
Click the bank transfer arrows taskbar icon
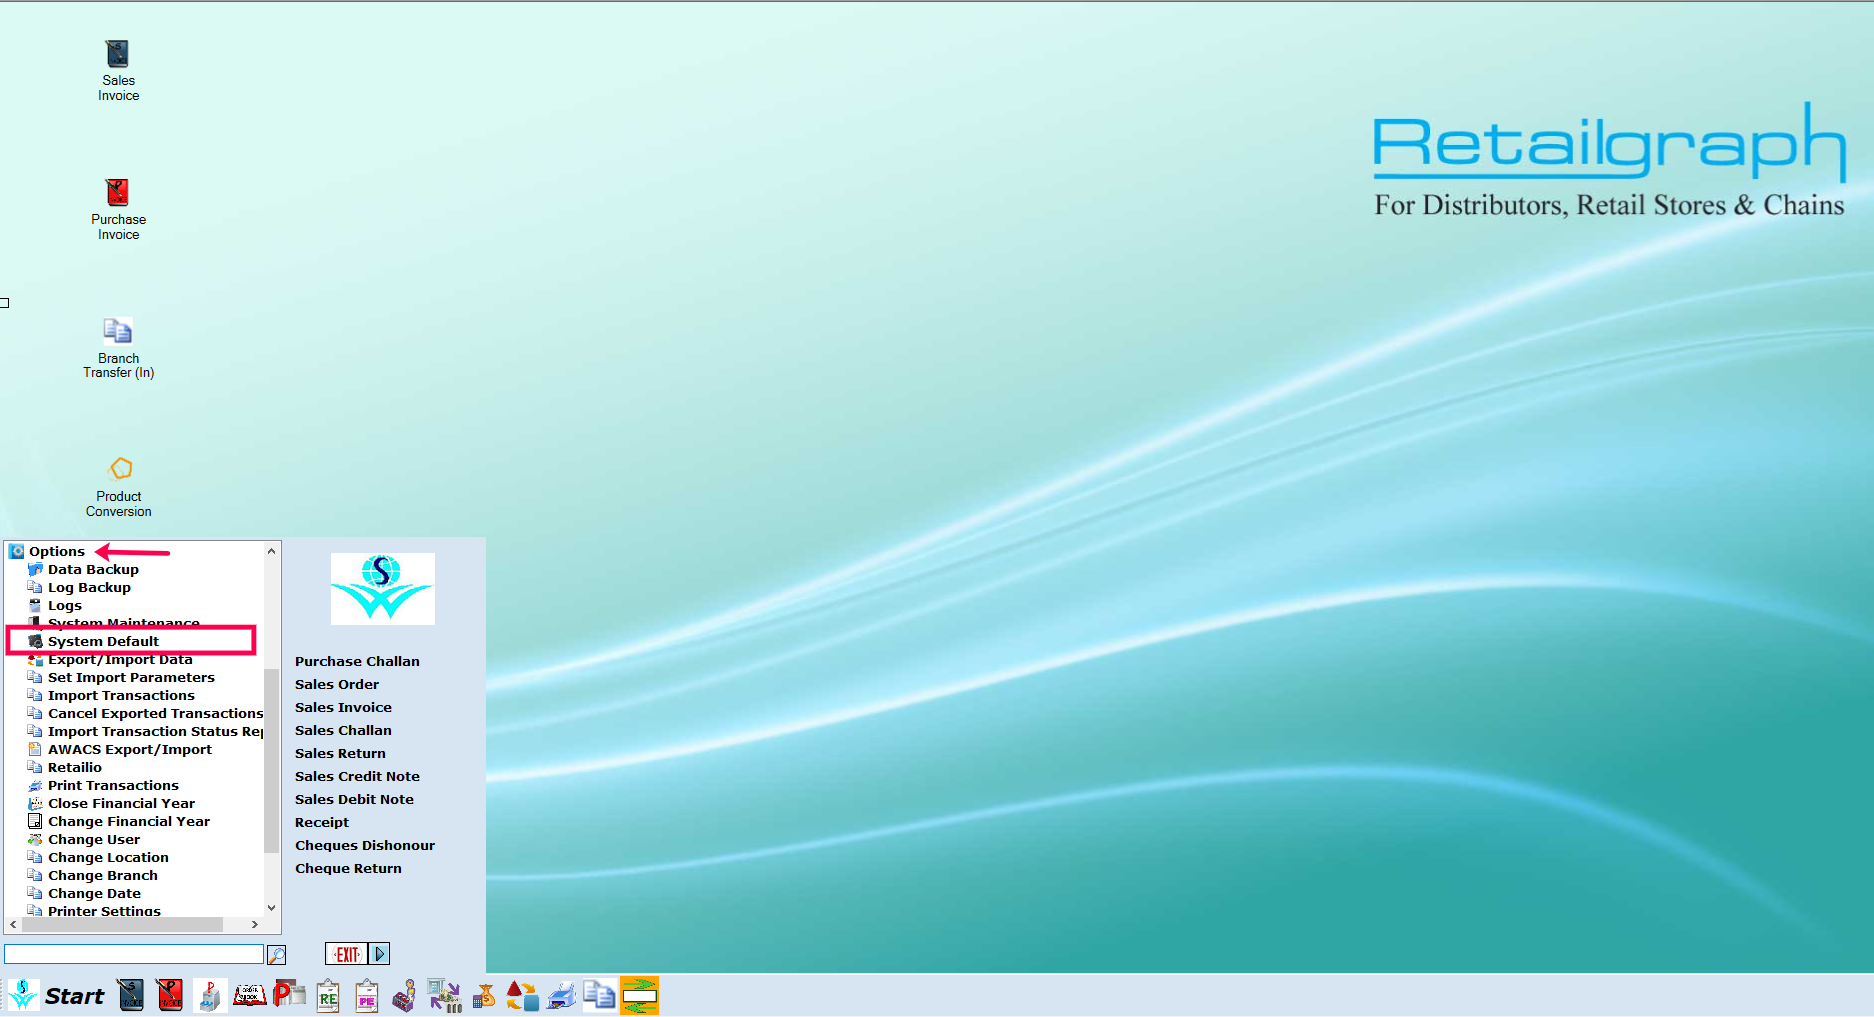coord(444,996)
